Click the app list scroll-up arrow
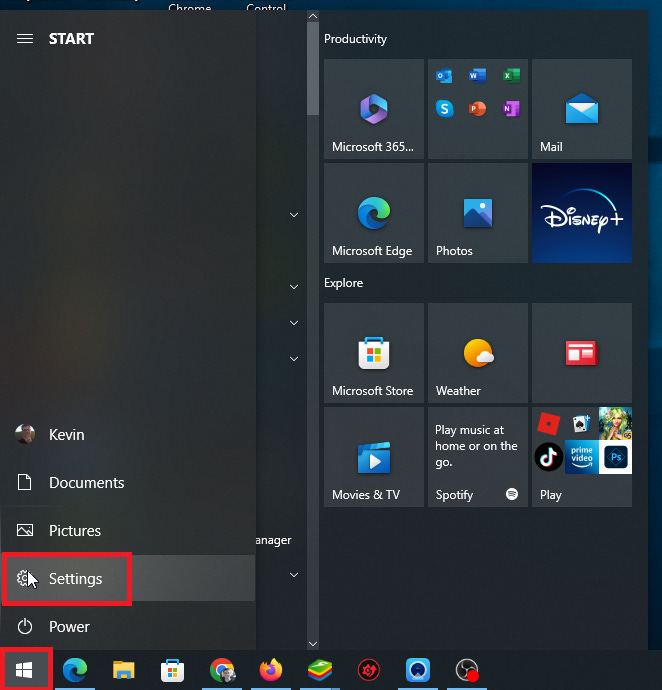662x690 pixels. pos(313,16)
